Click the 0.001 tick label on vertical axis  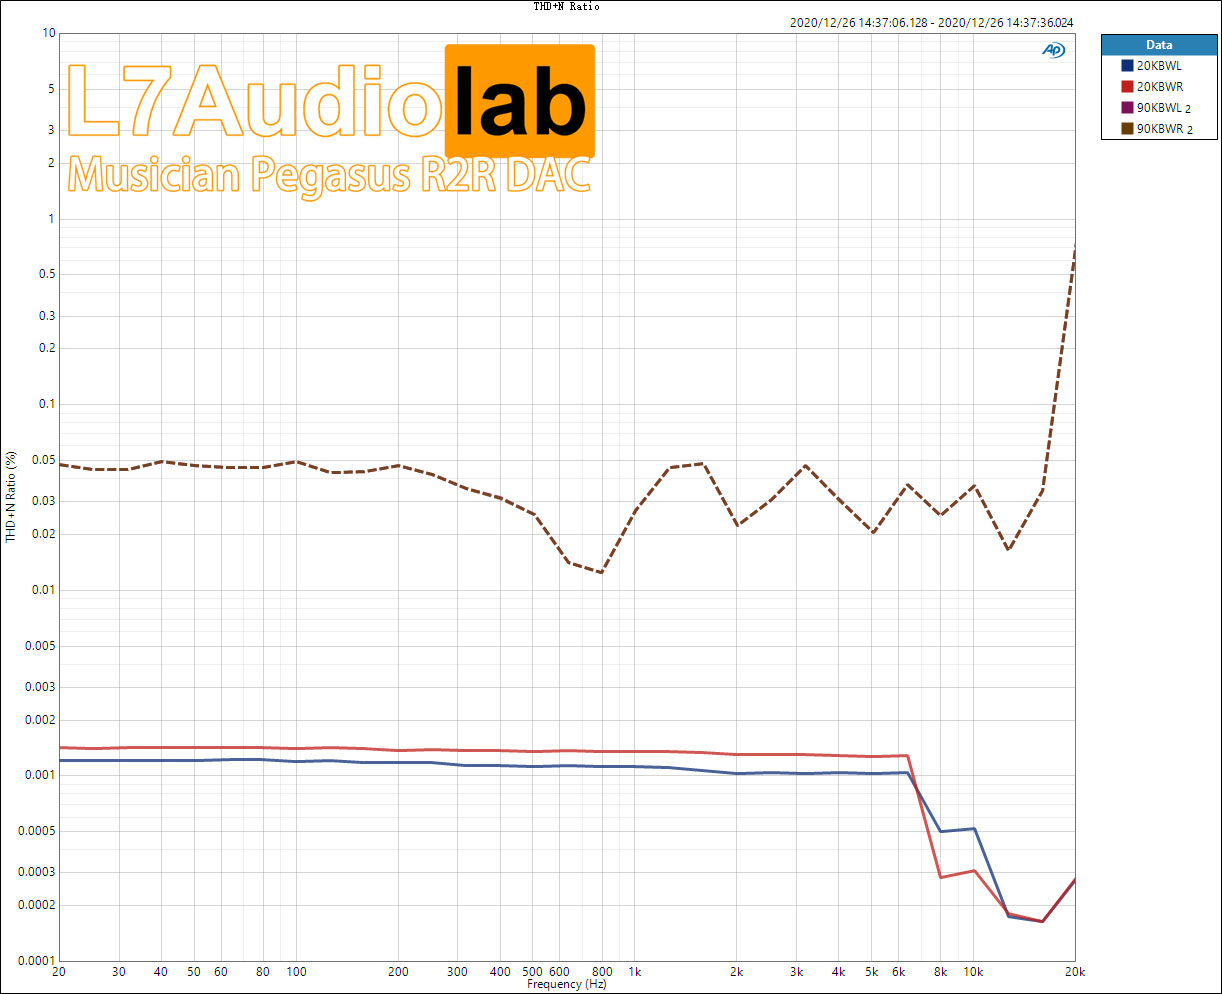[41, 775]
